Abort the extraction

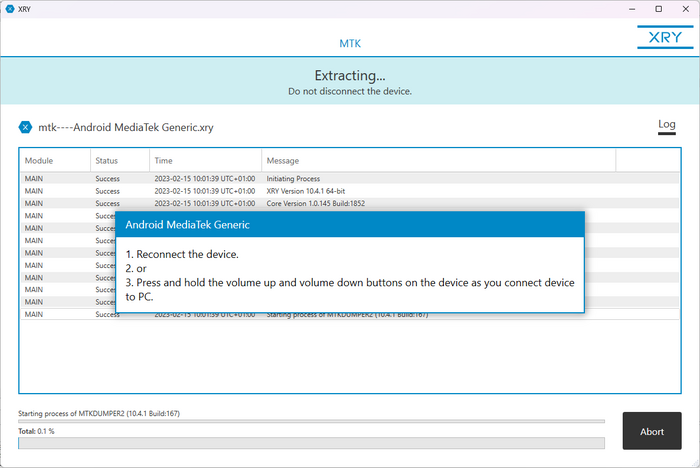652,431
